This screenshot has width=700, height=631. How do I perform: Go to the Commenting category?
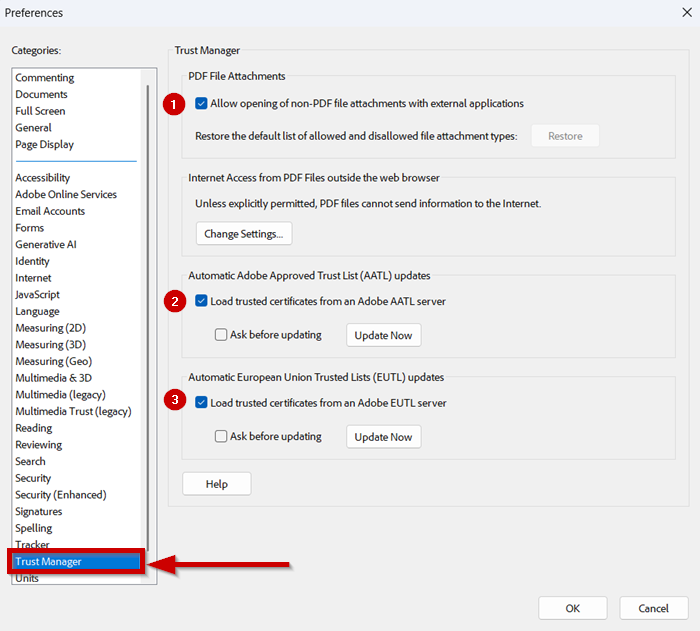44,78
